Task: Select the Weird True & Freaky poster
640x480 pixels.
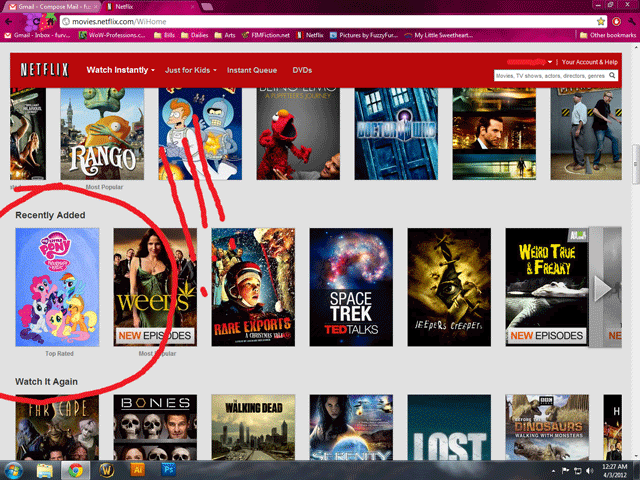Action: click(547, 287)
